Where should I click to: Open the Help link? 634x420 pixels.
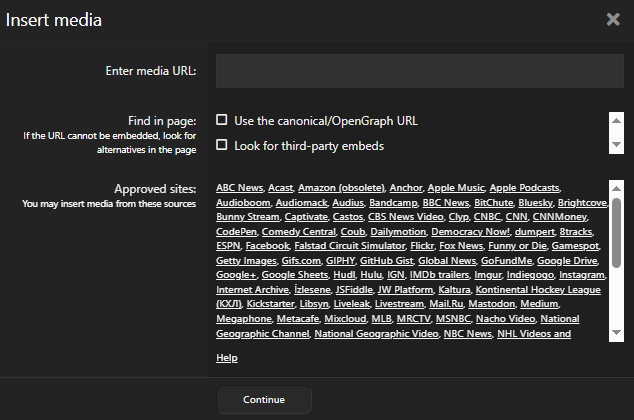[x=227, y=358]
